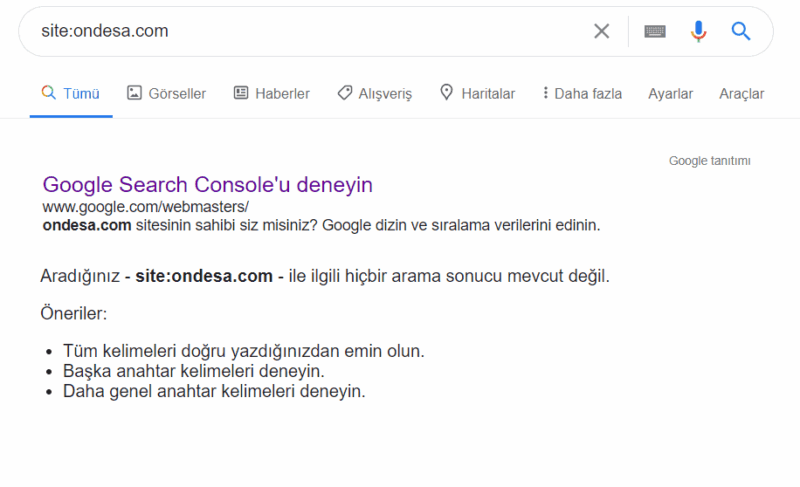Viewport: 800px width, 487px height.
Task: Click the Öneriler heading text
Action: [73, 314]
